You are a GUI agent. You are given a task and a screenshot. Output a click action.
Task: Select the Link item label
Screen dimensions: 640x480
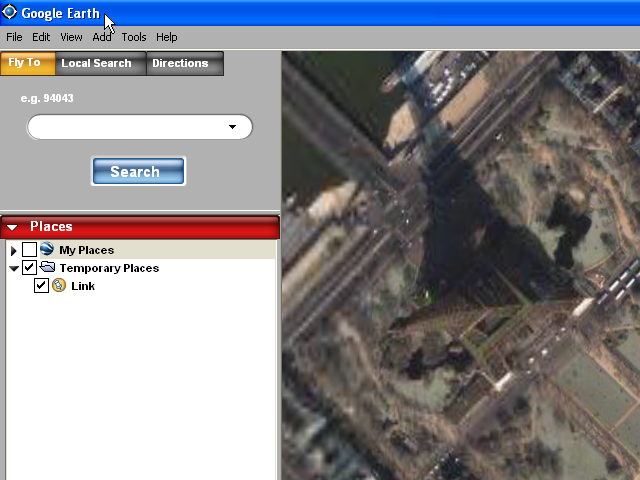(x=83, y=286)
